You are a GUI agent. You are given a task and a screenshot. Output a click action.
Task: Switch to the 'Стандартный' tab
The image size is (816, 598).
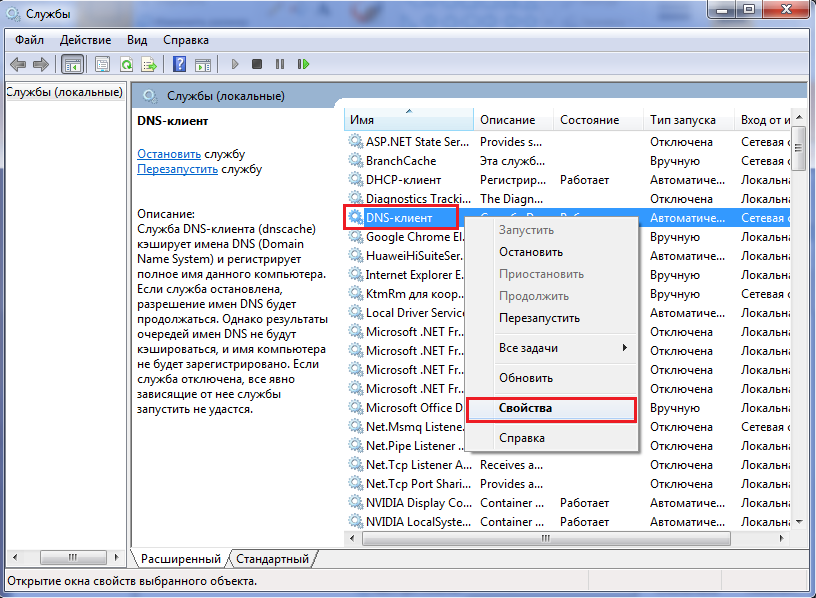click(x=273, y=558)
